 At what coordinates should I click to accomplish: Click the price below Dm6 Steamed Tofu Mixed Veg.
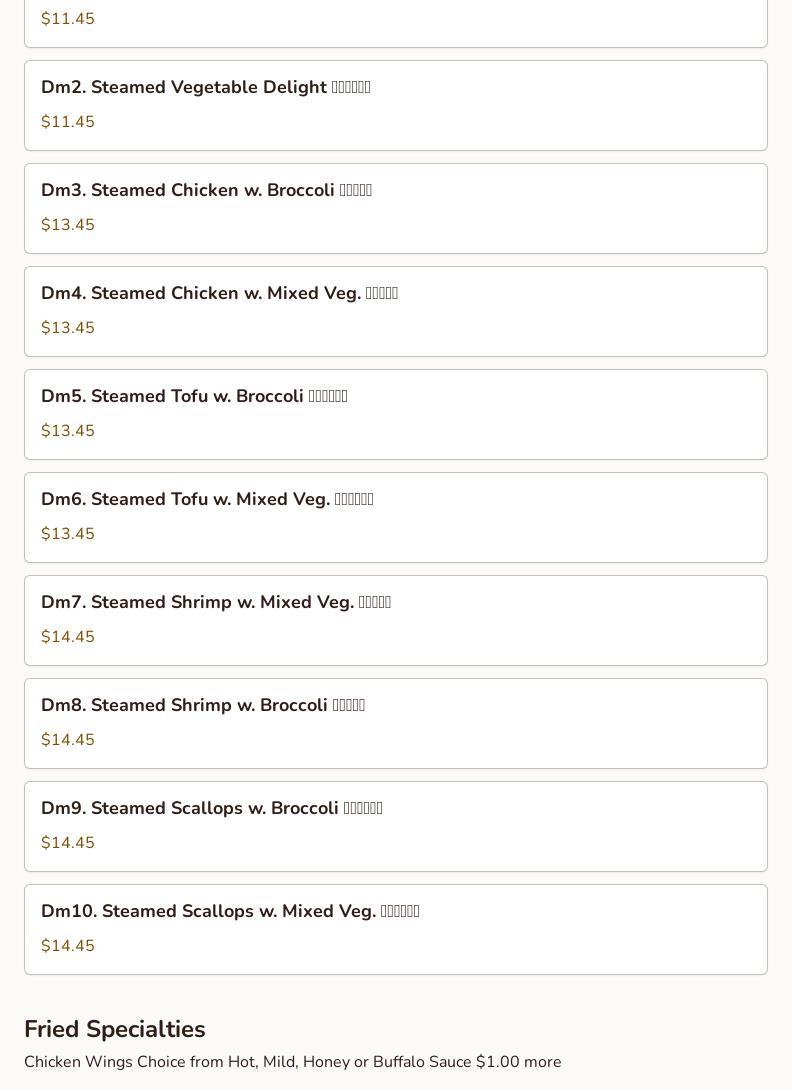point(68,534)
